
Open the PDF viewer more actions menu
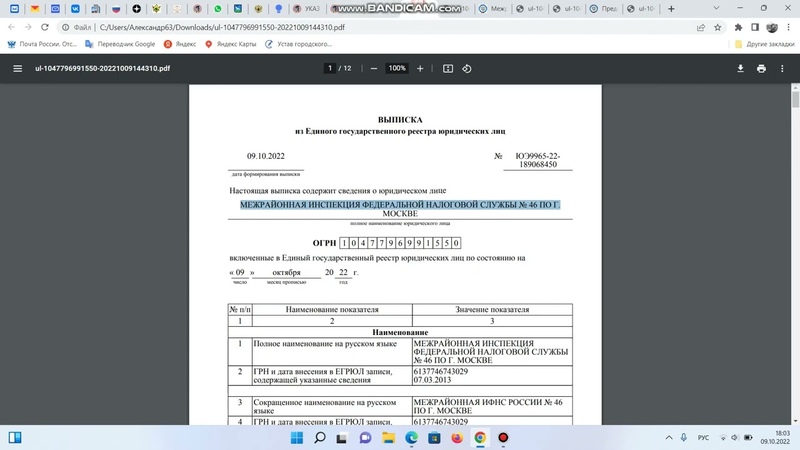pos(782,68)
